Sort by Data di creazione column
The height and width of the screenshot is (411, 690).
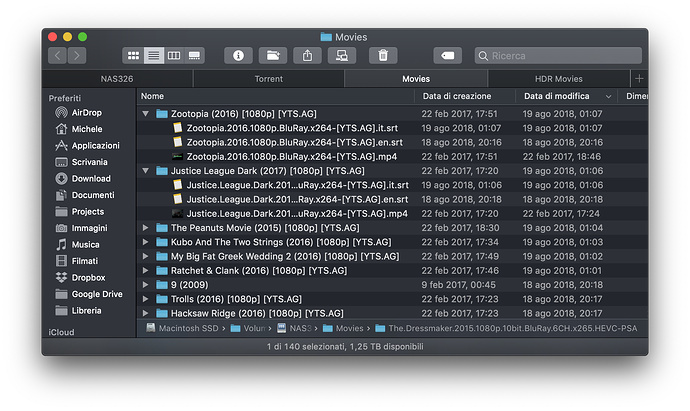coord(465,96)
